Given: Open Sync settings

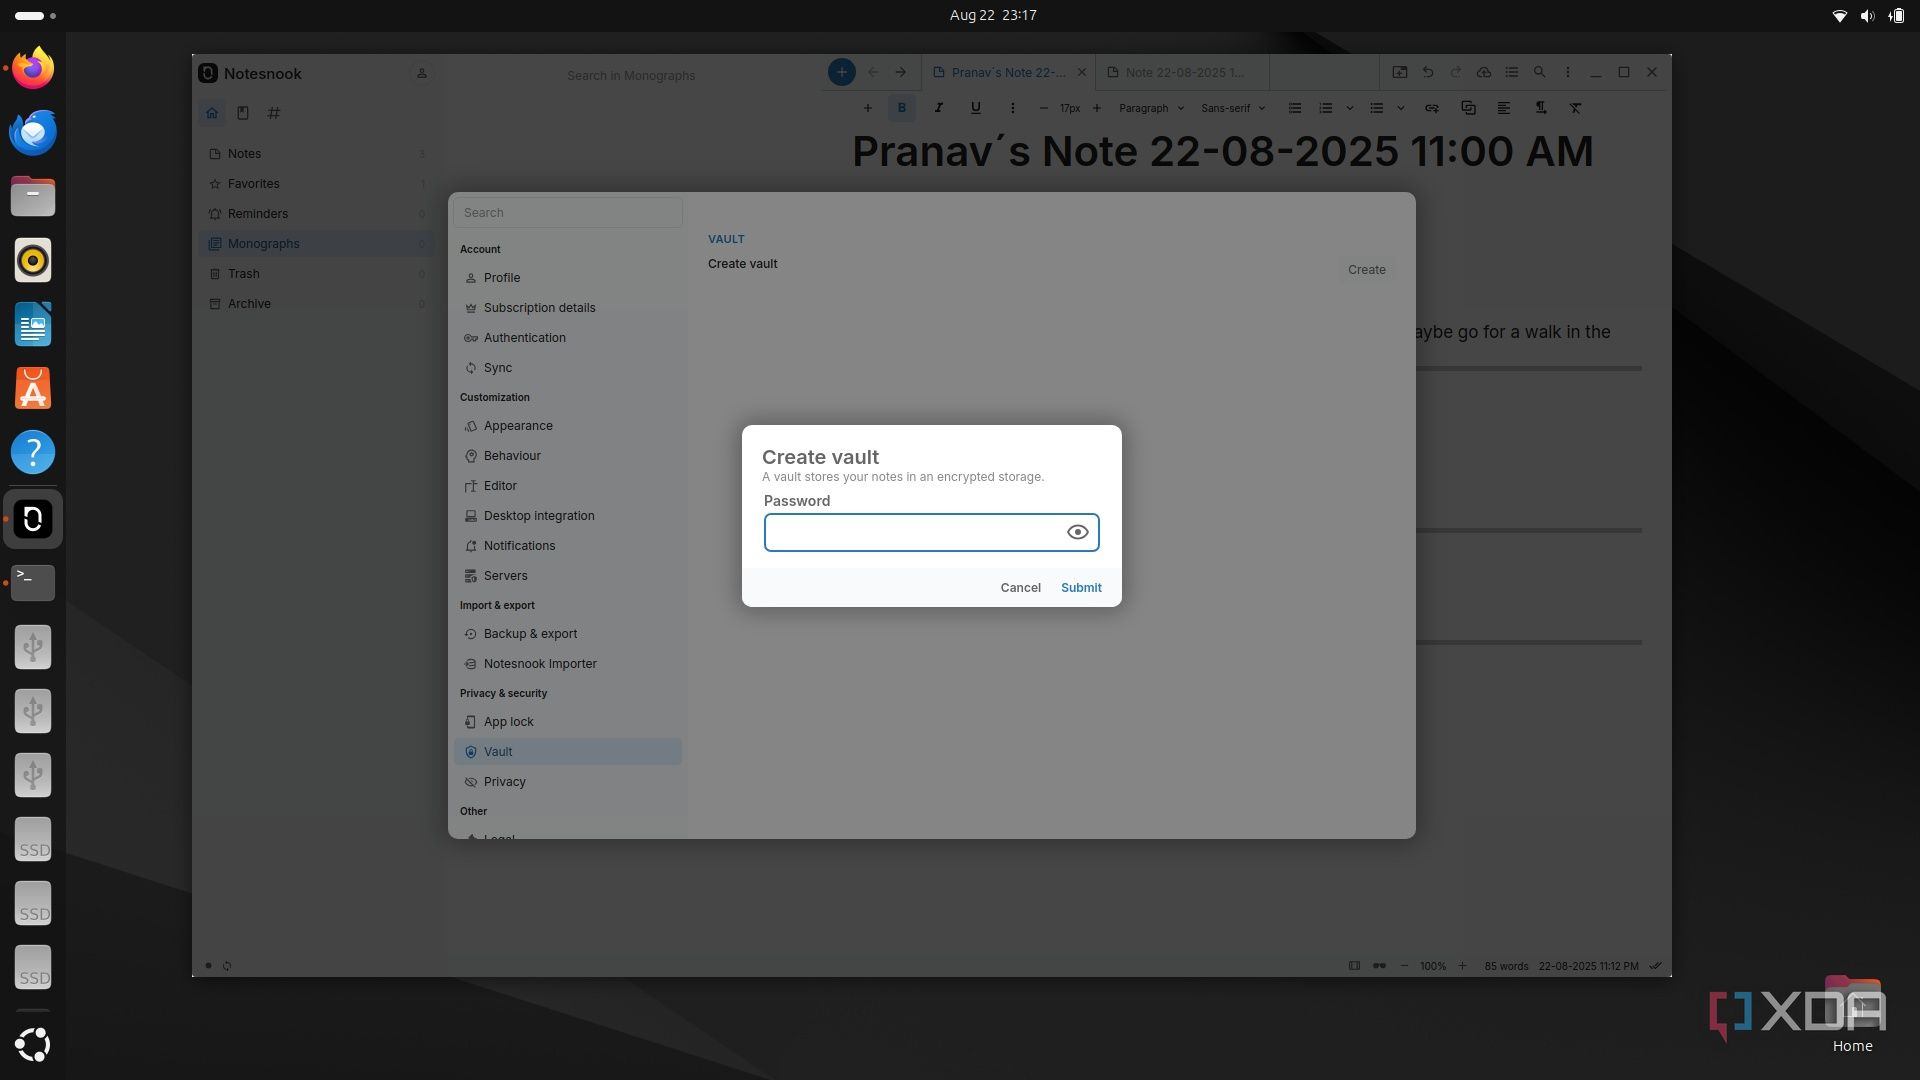Looking at the screenshot, I should coord(567,368).
